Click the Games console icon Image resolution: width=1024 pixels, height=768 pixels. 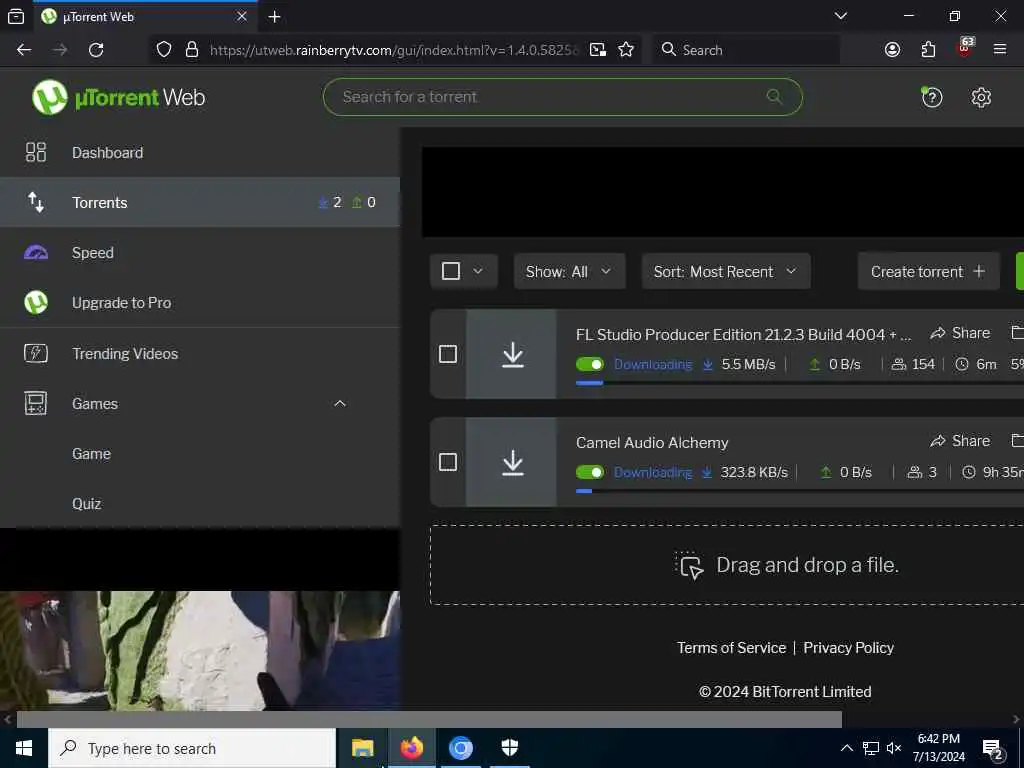click(x=35, y=404)
